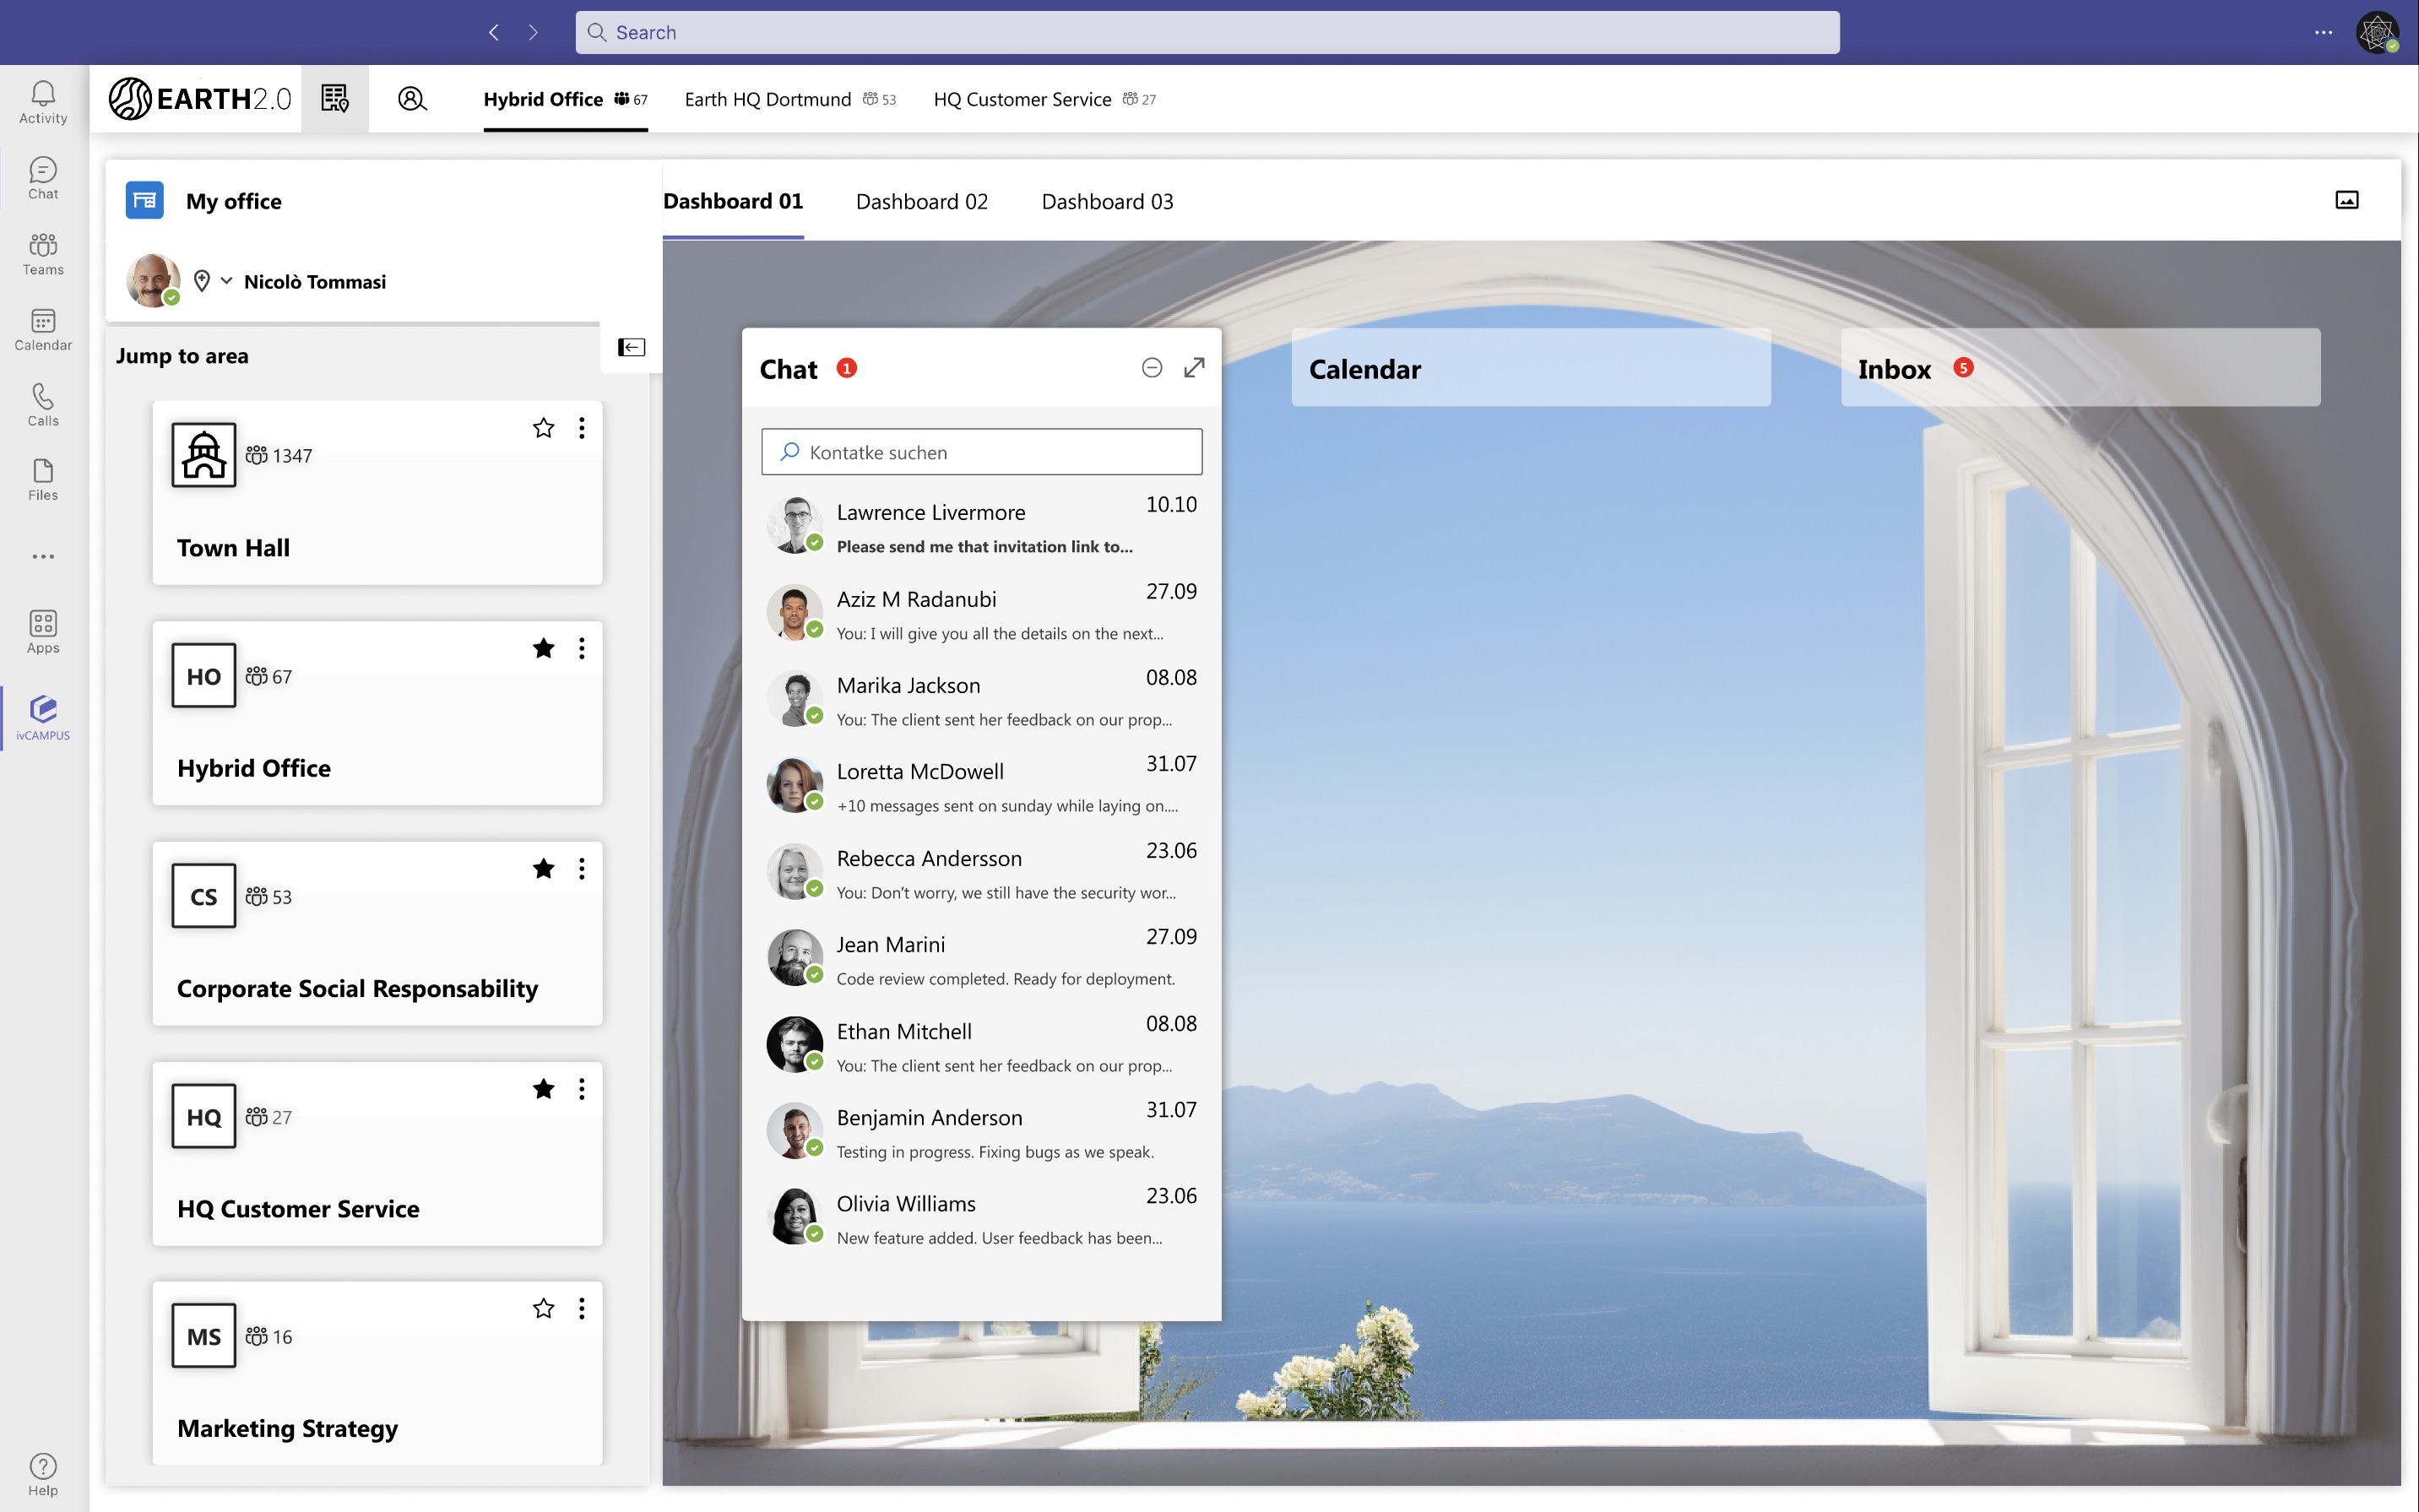Unfavorite the Hybrid Office area star
The height and width of the screenshot is (1512, 2419).
pos(543,648)
